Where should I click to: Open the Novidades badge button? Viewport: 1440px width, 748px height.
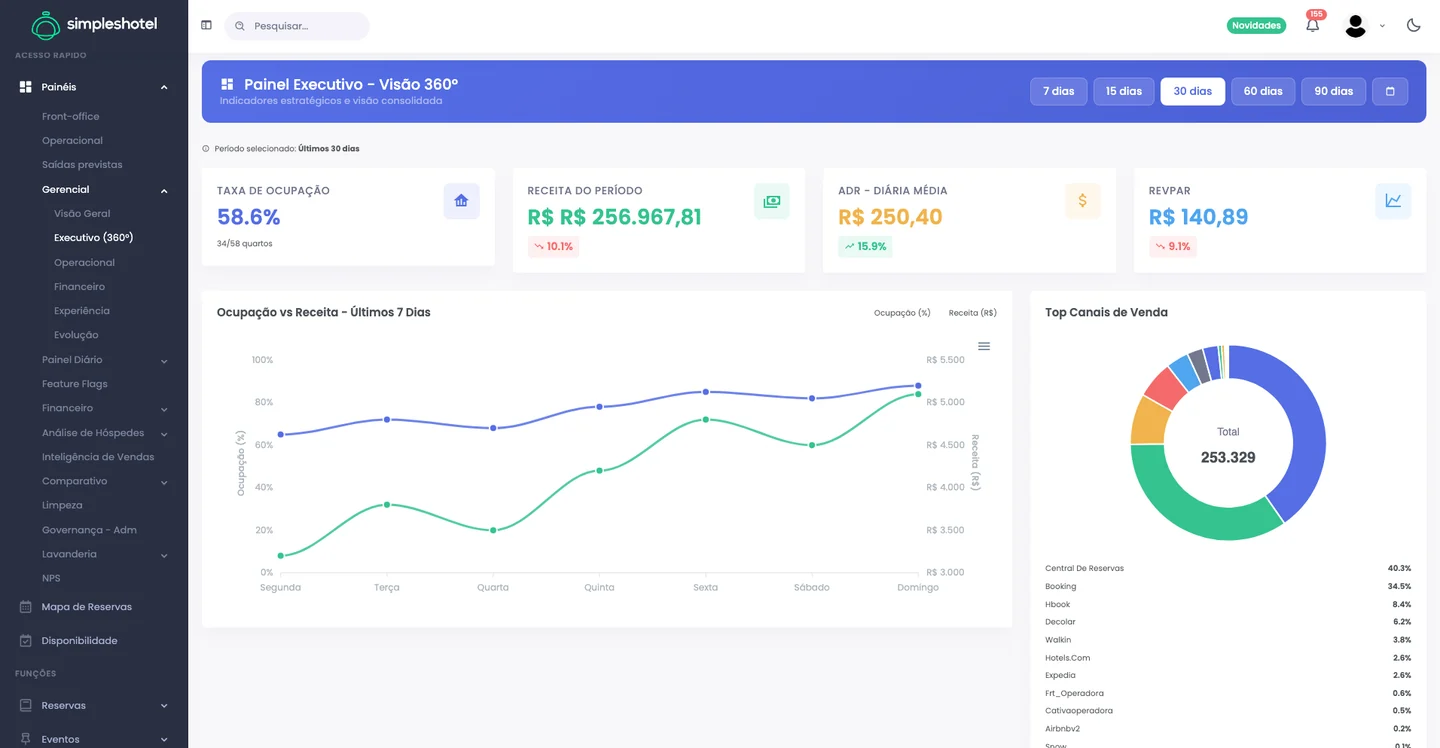1256,26
